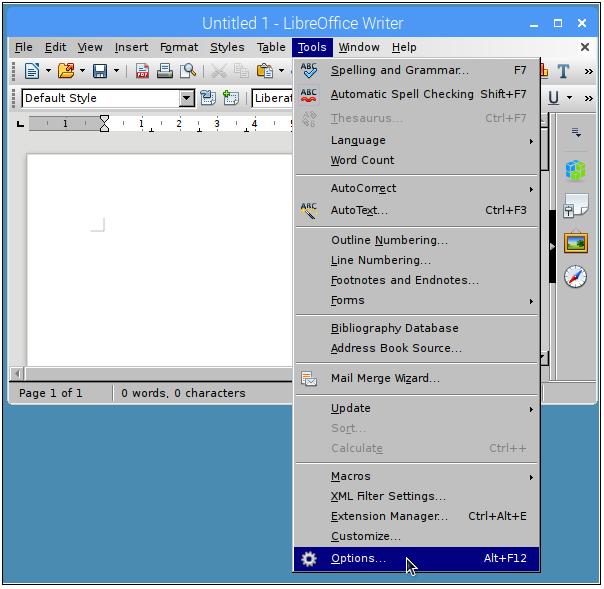604x589 pixels.
Task: Click the Export as PDF icon
Action: click(x=142, y=71)
